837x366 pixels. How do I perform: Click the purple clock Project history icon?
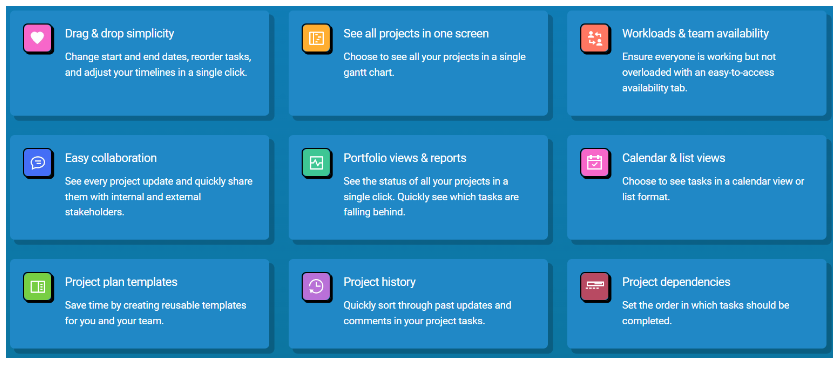pyautogui.click(x=316, y=287)
